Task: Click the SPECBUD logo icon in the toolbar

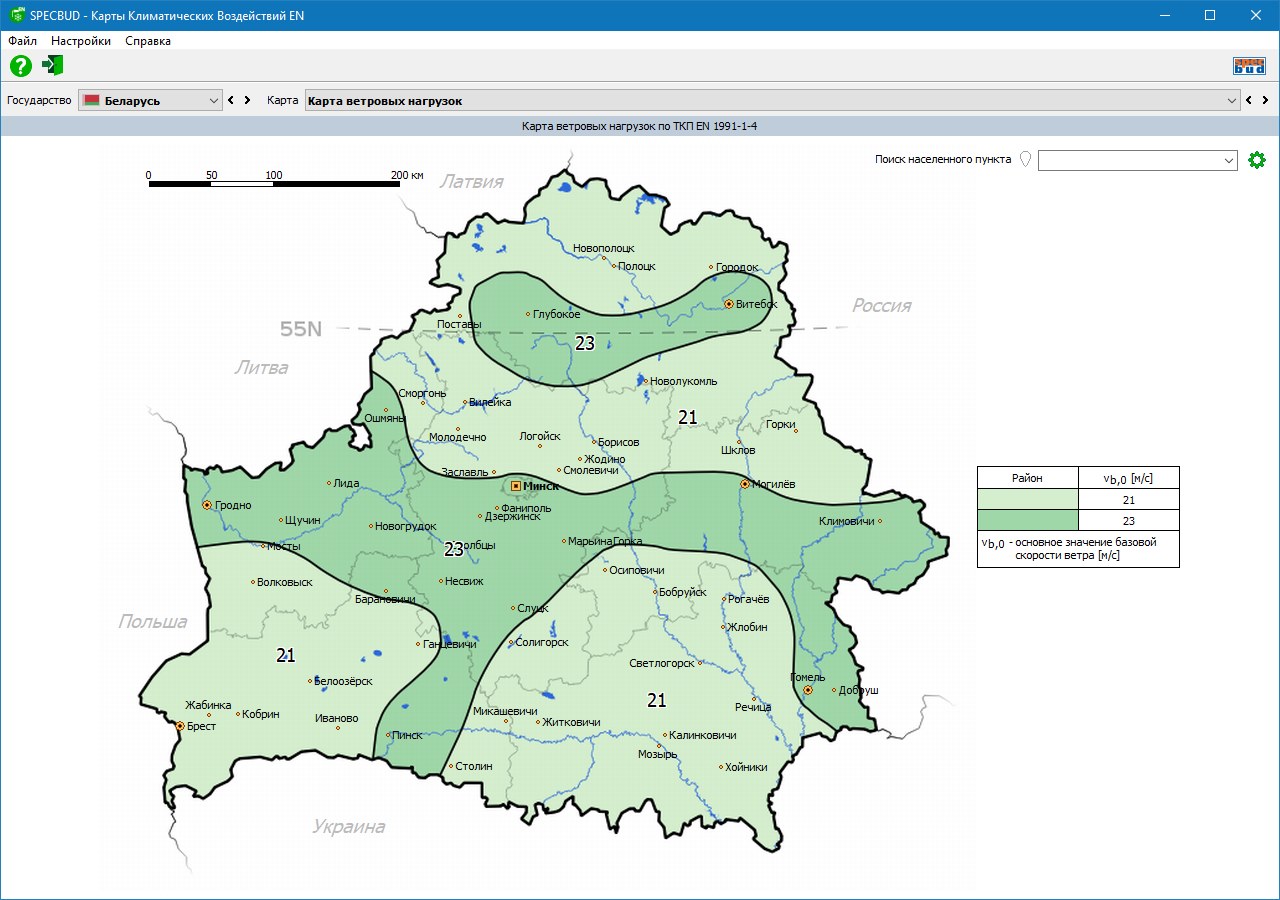Action: 1249,66
